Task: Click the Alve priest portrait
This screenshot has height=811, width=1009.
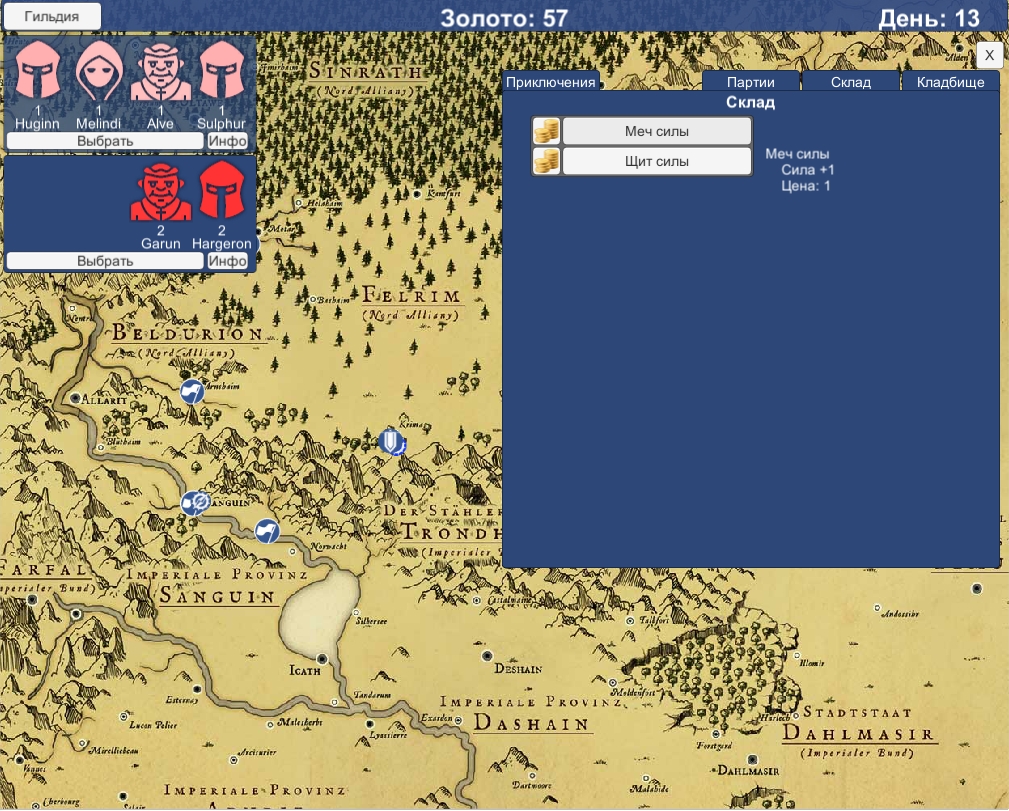Action: point(160,72)
